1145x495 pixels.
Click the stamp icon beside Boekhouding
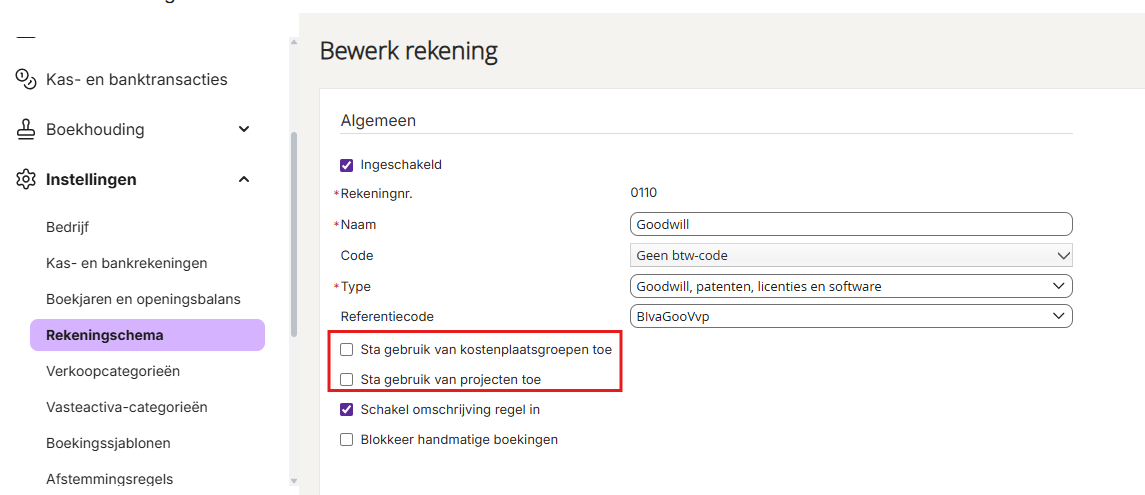coord(26,129)
